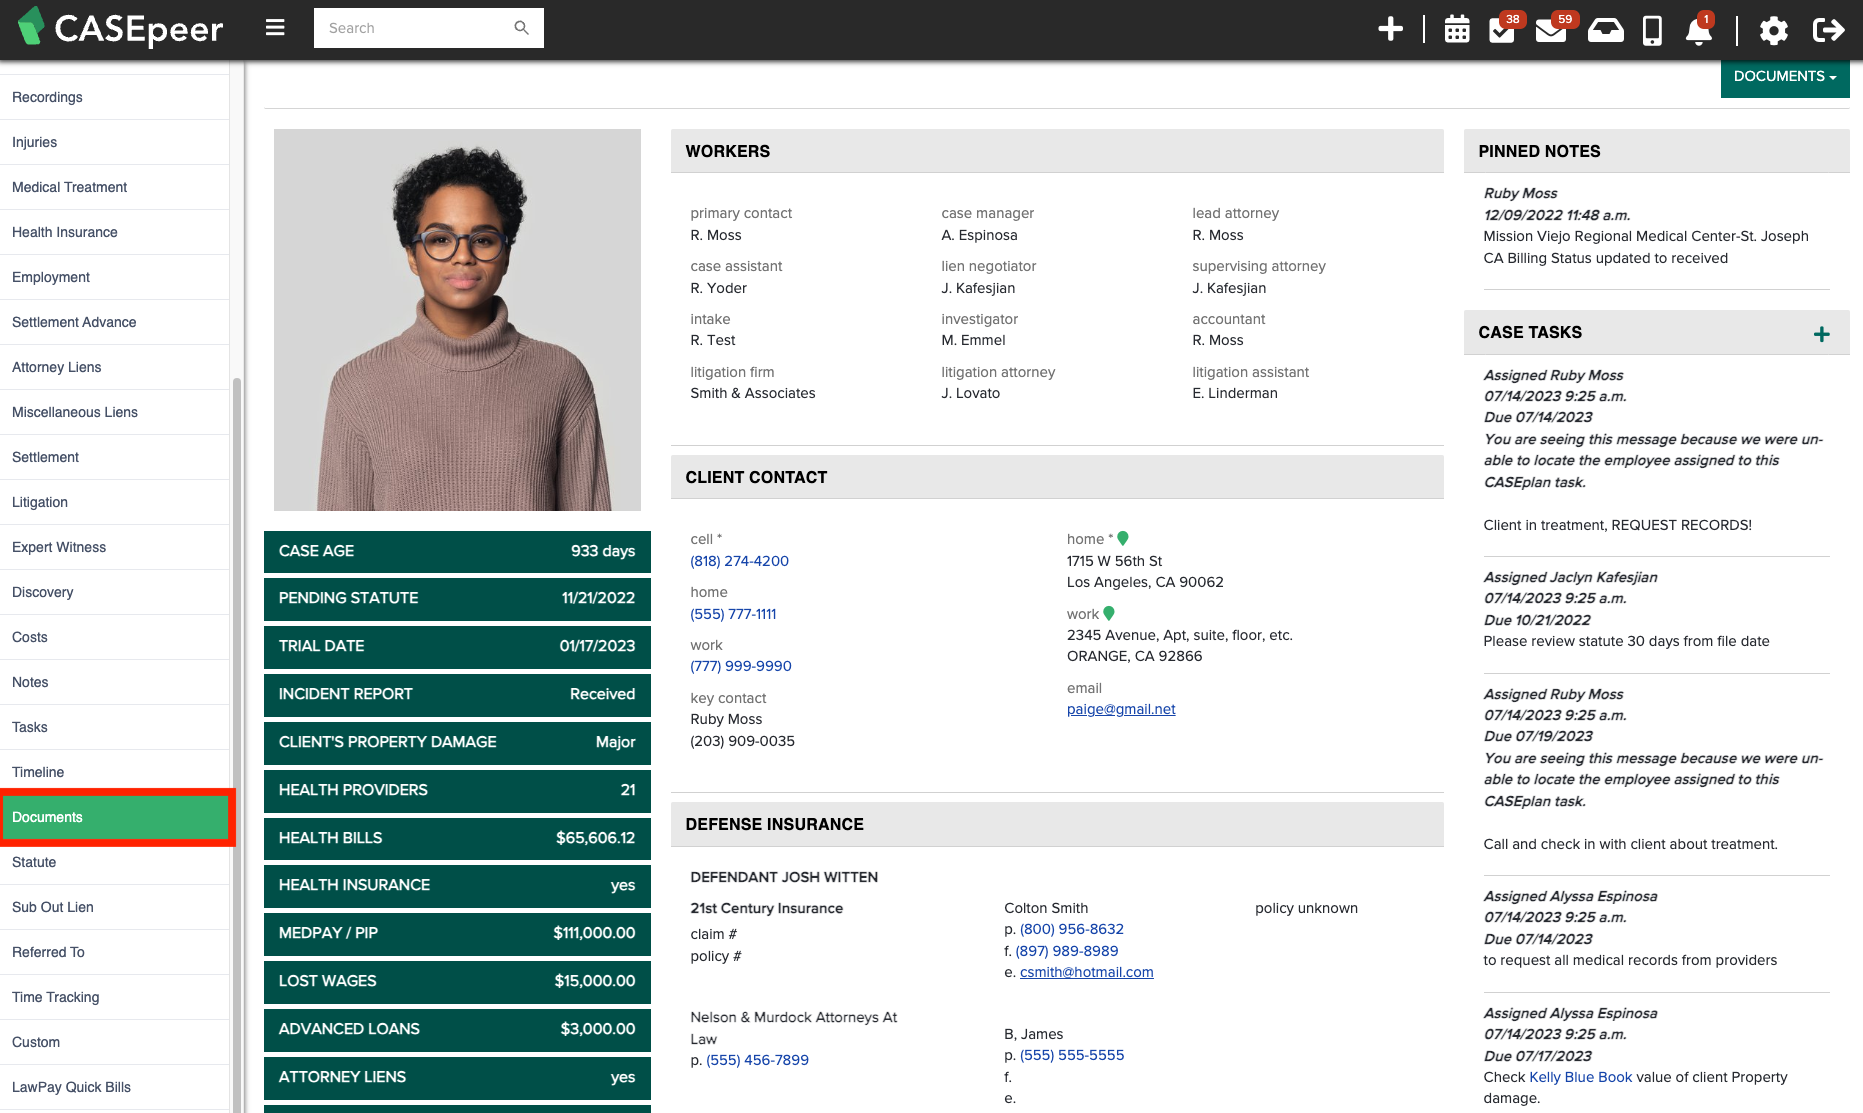
Task: Open the notifications bell icon
Action: (x=1699, y=29)
